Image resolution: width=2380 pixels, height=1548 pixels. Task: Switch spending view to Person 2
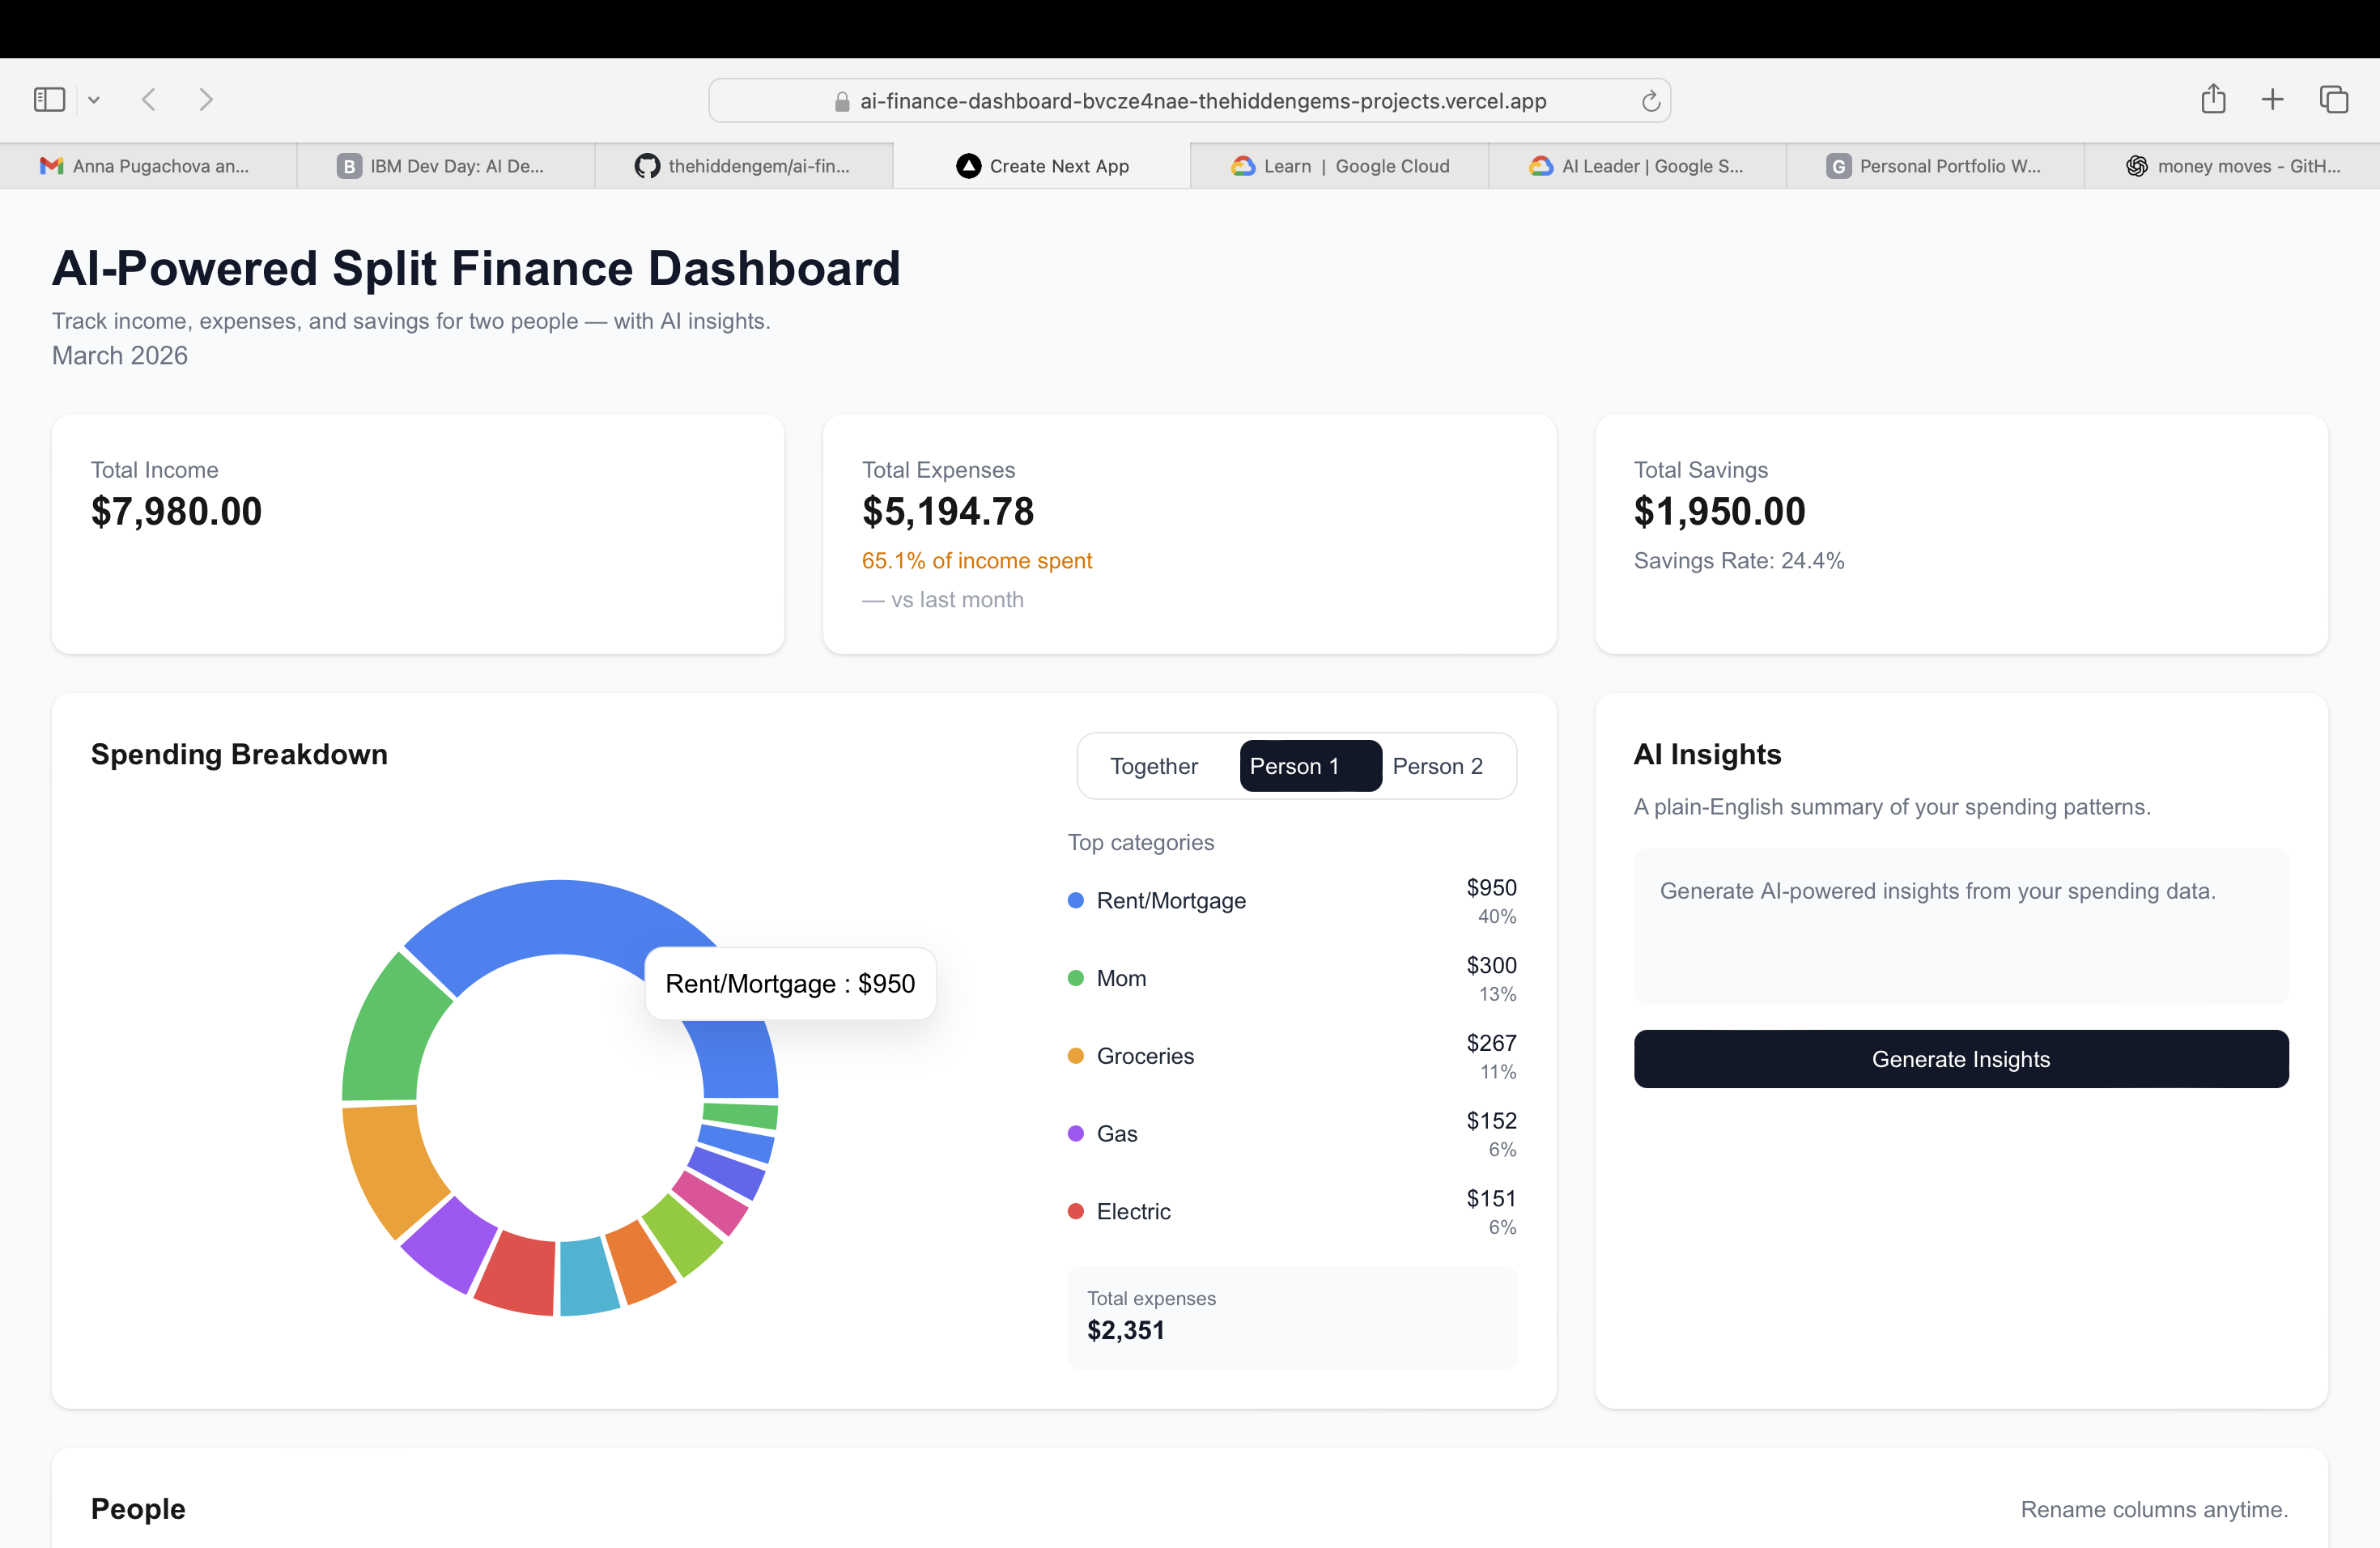(x=1438, y=765)
